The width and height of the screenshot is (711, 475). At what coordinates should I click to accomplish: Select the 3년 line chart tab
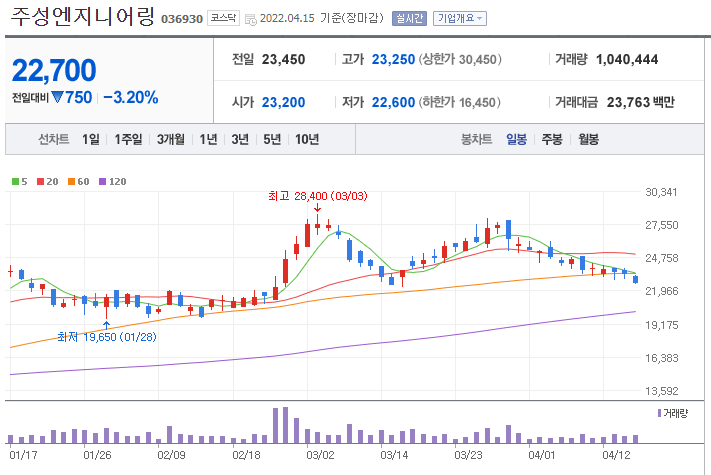pyautogui.click(x=240, y=139)
